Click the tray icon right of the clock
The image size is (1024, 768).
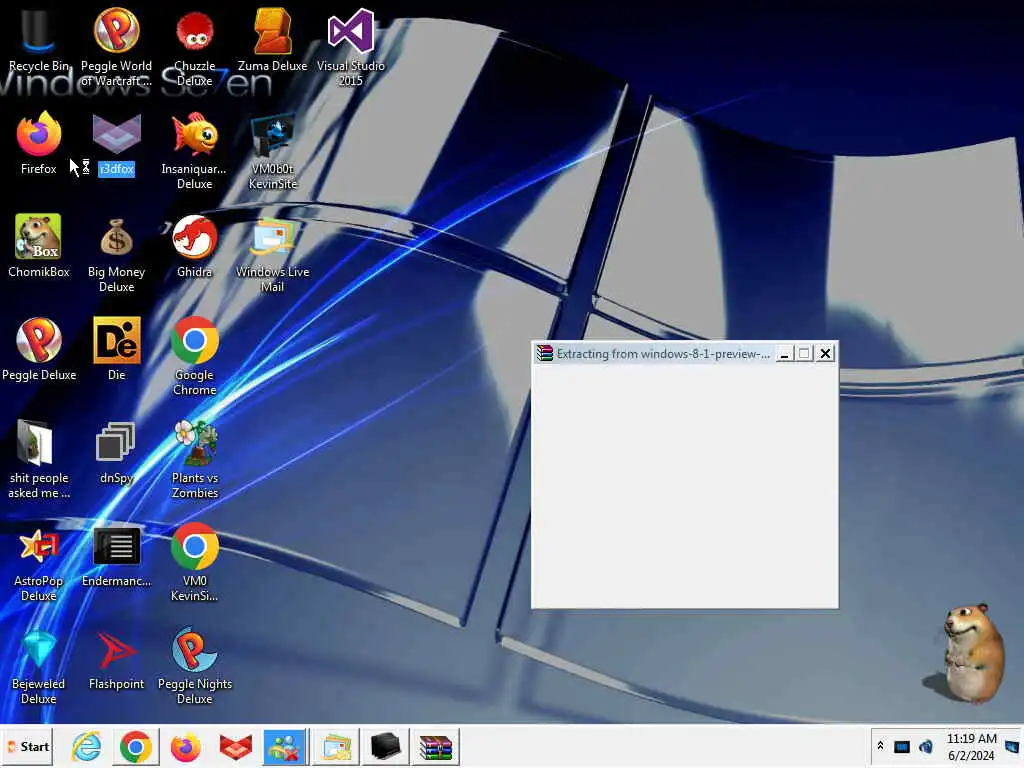[1012, 746]
